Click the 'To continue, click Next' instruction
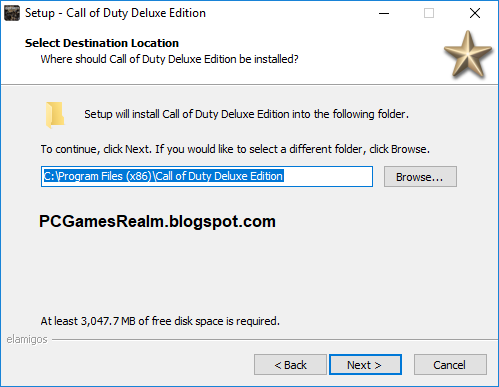 [235, 149]
